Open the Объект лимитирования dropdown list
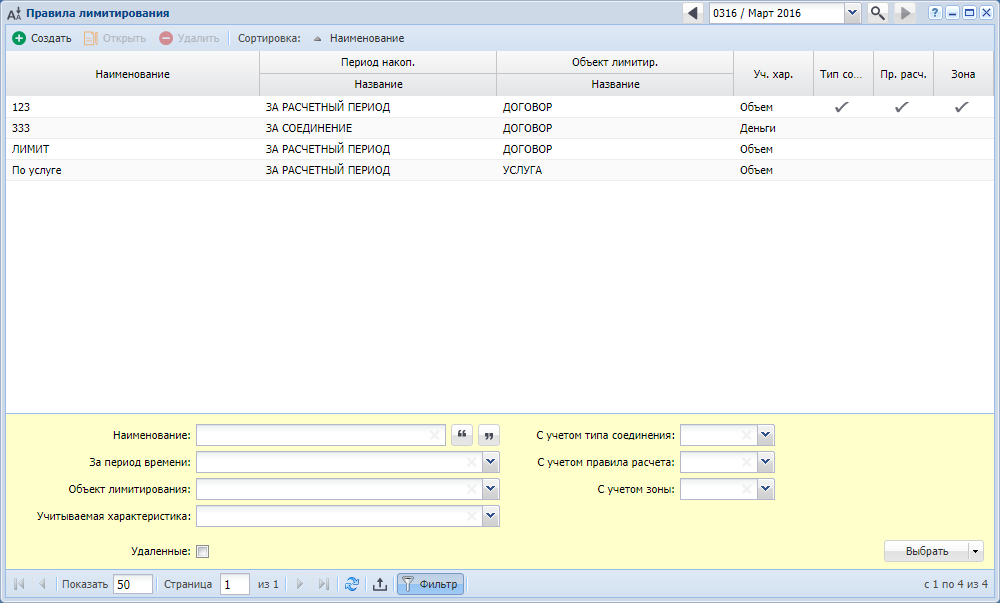1000x603 pixels. [490, 489]
